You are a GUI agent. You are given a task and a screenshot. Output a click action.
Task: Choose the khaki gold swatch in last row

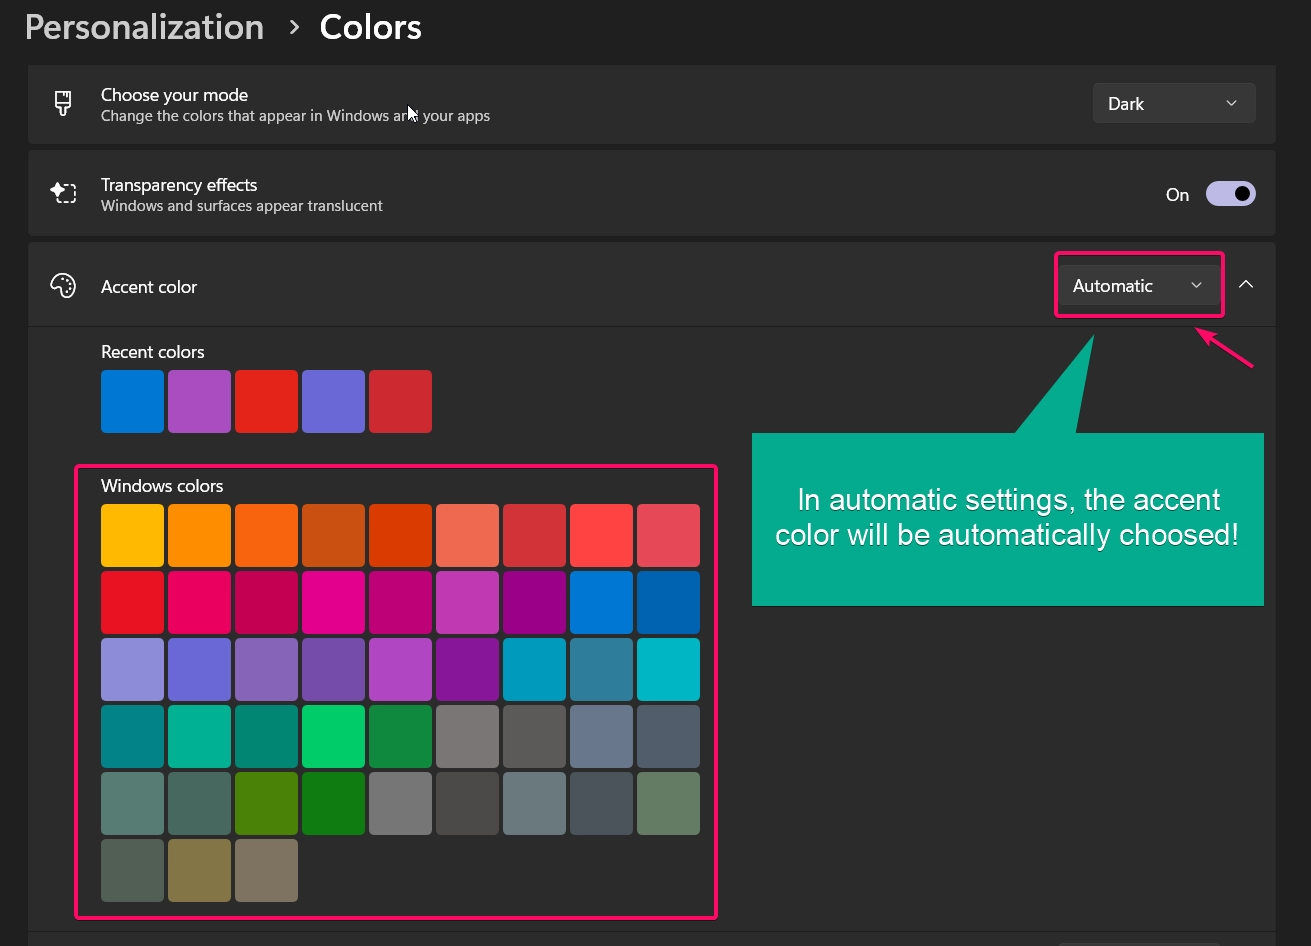click(199, 871)
